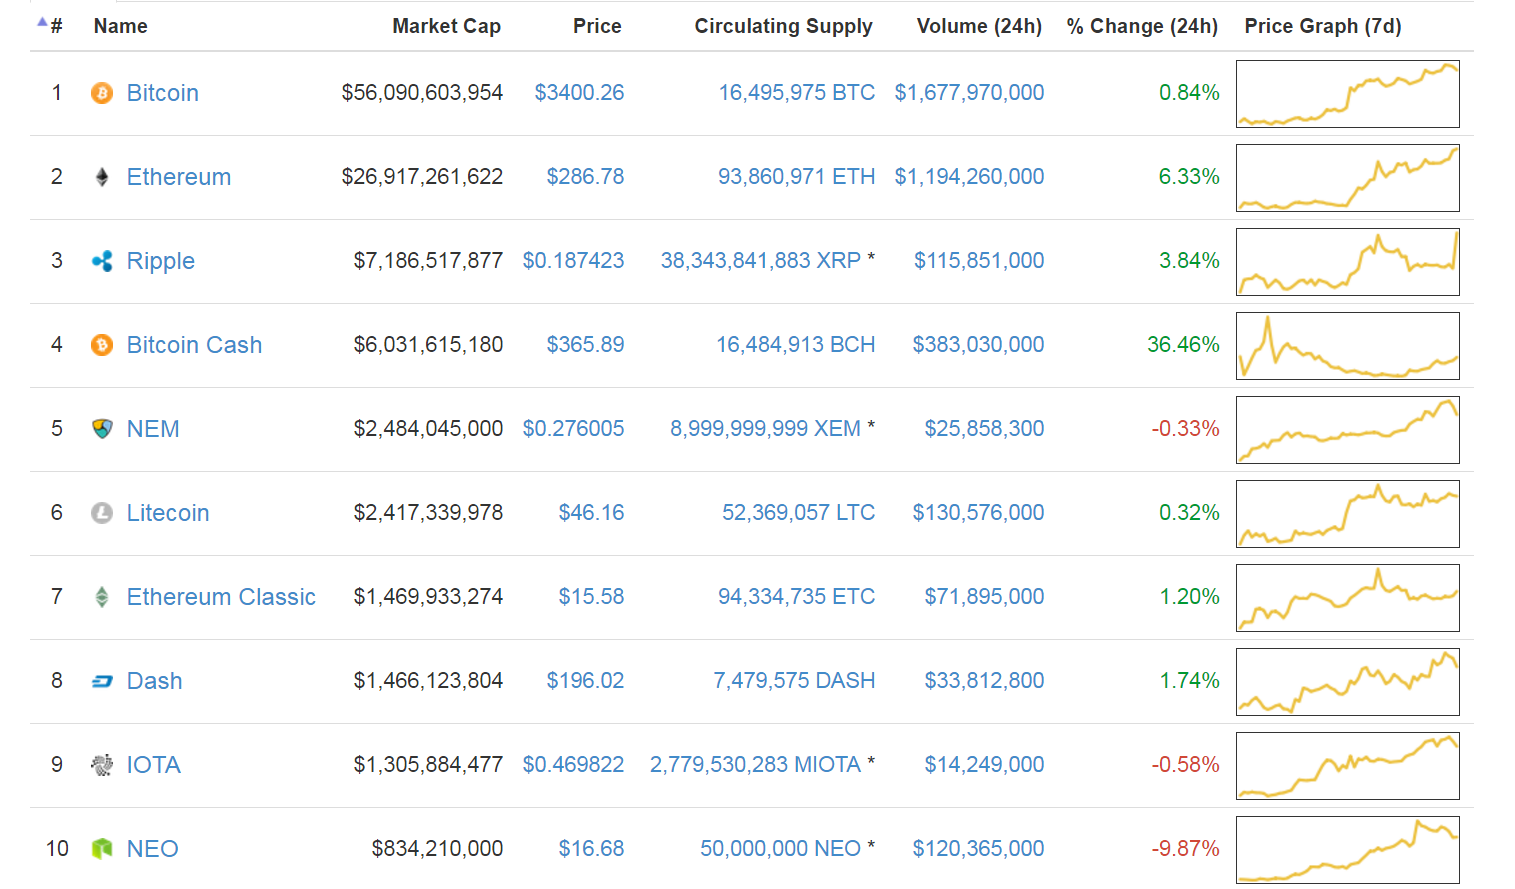This screenshot has height=889, width=1515.
Task: Open the NEM coin page link
Action: point(153,429)
